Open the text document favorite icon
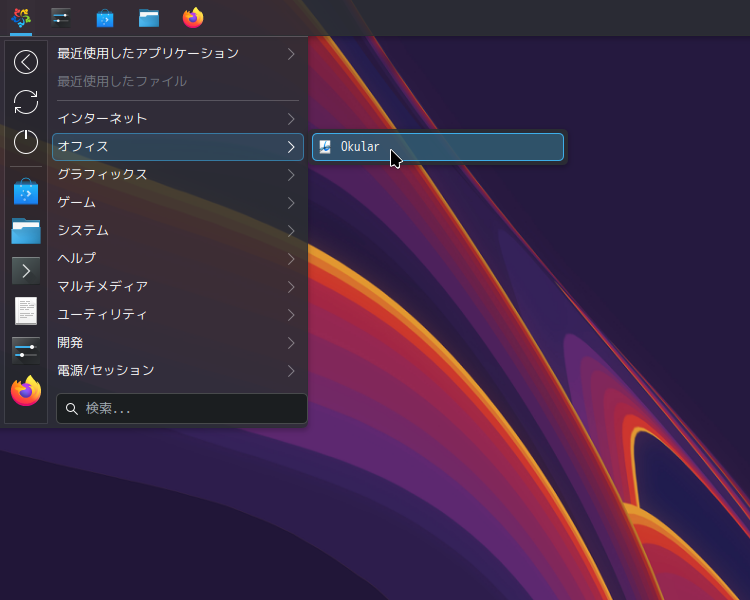Viewport: 750px width, 600px height. click(26, 311)
